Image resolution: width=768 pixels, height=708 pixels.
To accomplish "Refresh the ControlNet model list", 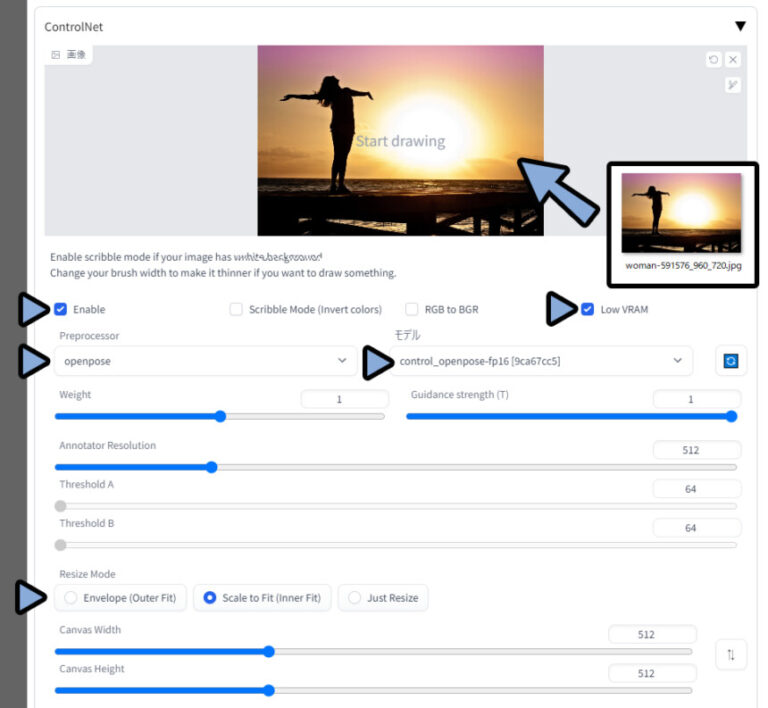I will (x=731, y=361).
